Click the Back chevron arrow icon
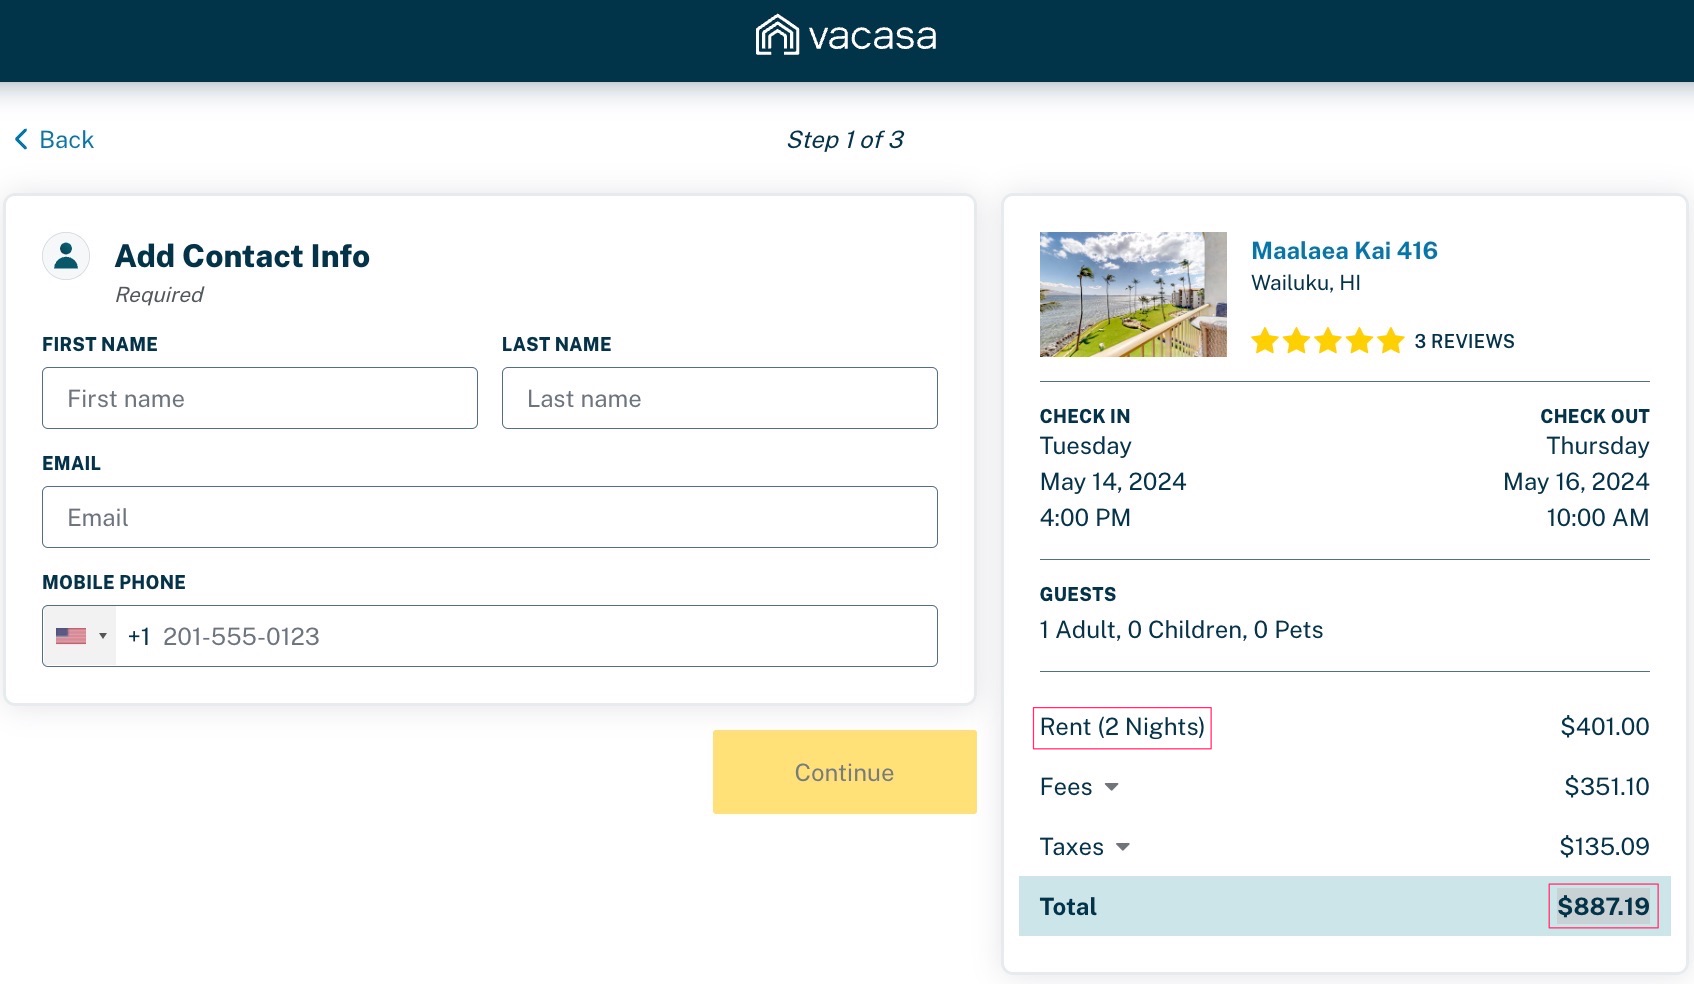The image size is (1694, 984). pos(21,140)
